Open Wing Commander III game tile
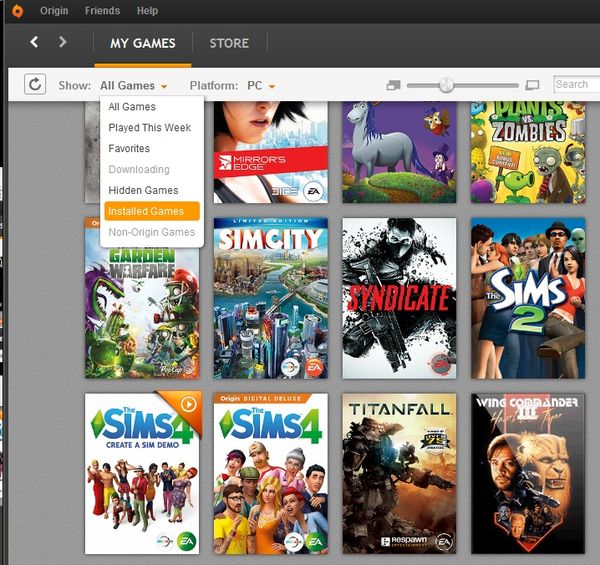The width and height of the screenshot is (600, 565). pyautogui.click(x=528, y=474)
